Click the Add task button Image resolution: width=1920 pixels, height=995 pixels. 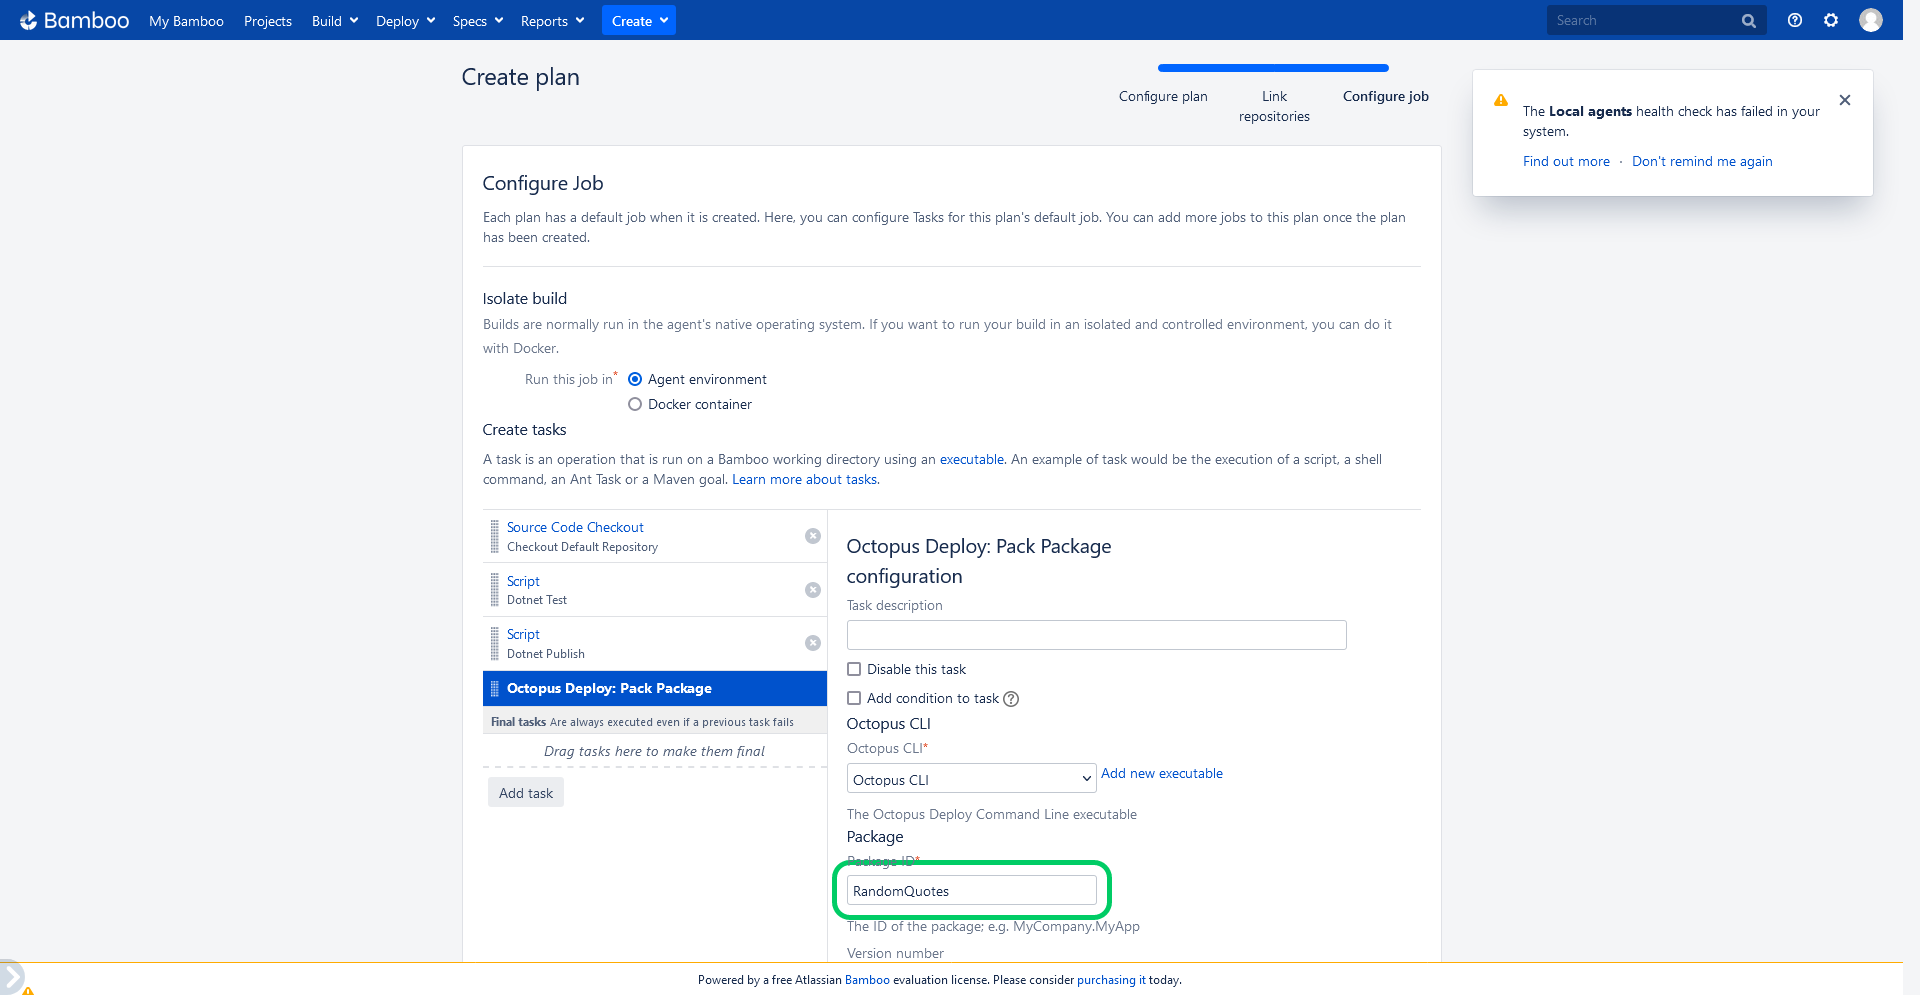coord(526,793)
